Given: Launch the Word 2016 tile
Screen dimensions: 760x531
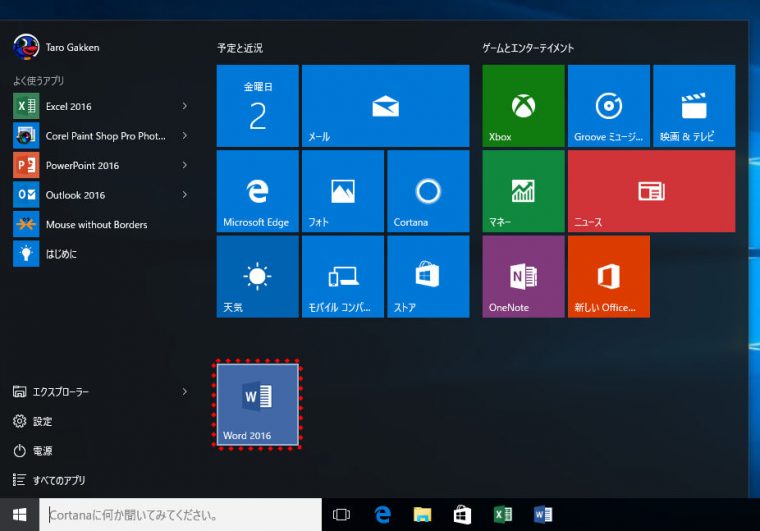Looking at the screenshot, I should [257, 404].
